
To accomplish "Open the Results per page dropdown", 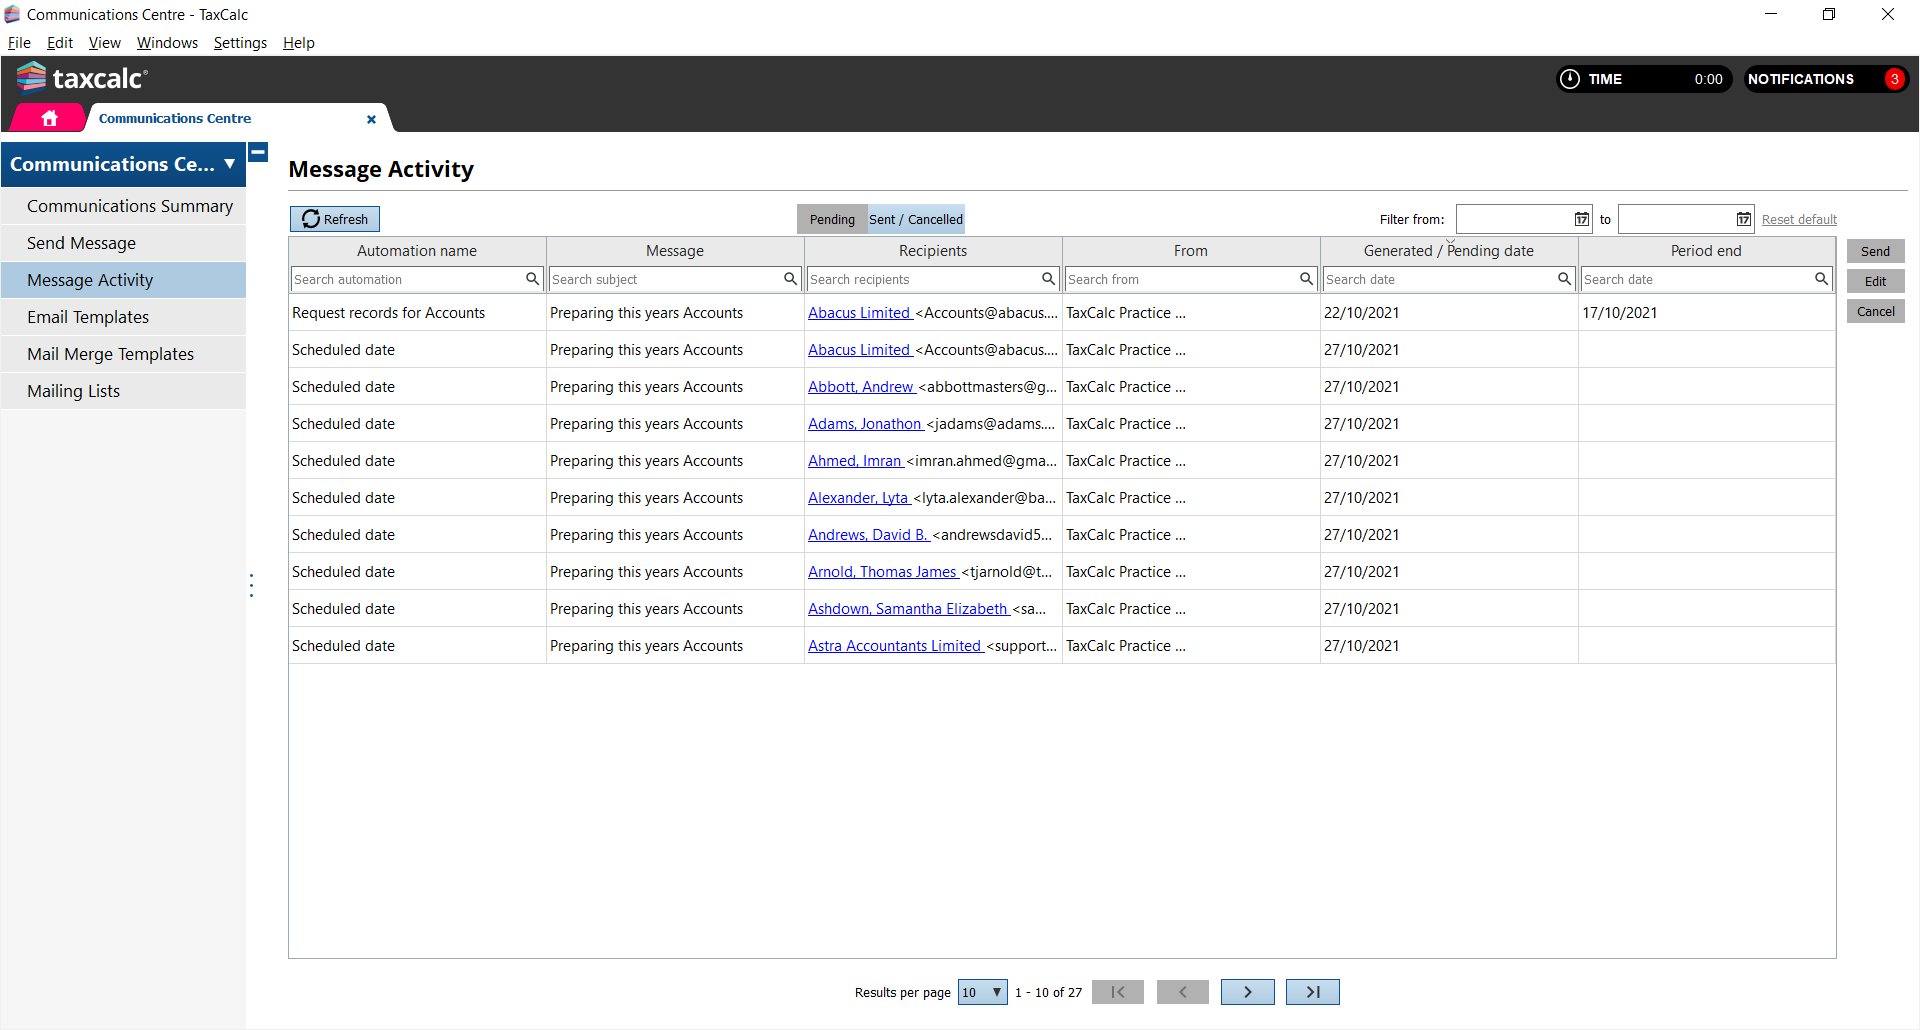I will 982,992.
